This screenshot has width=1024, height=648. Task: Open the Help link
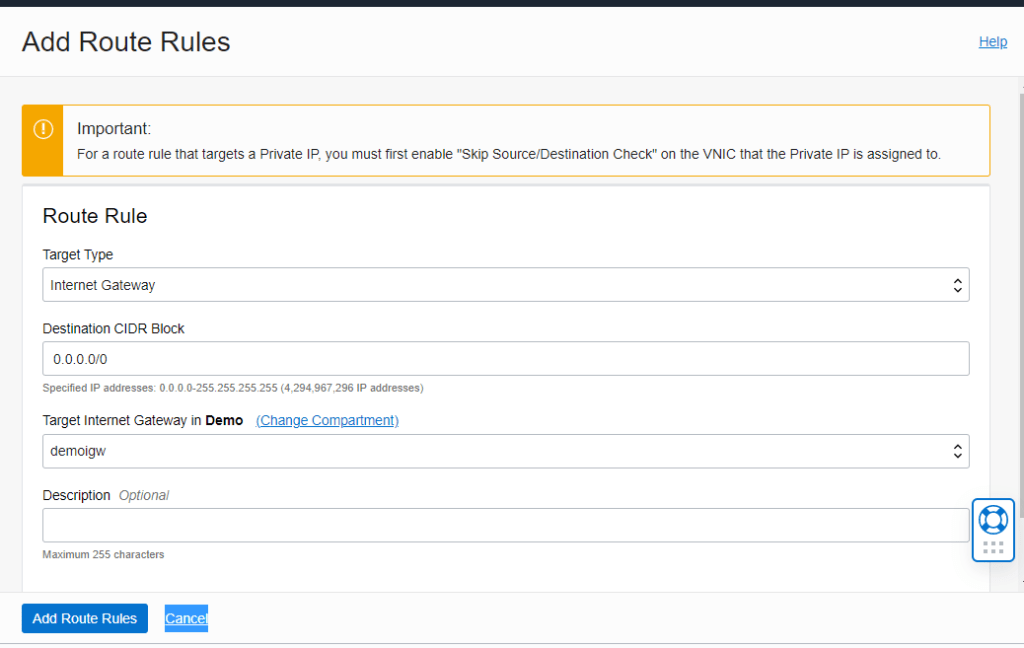(992, 42)
